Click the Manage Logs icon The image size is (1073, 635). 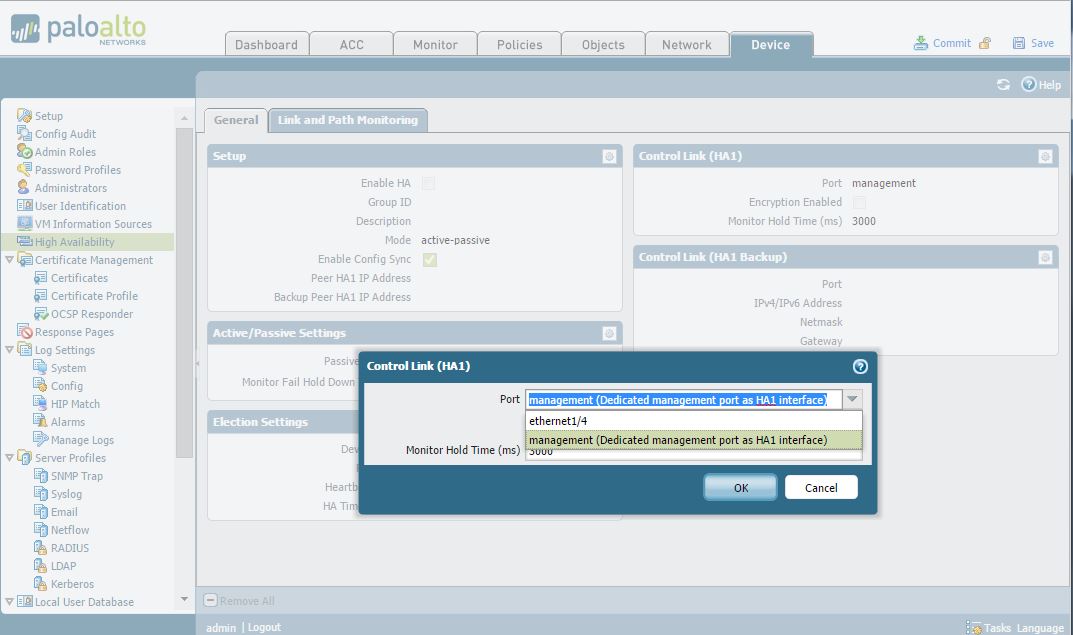click(x=41, y=439)
